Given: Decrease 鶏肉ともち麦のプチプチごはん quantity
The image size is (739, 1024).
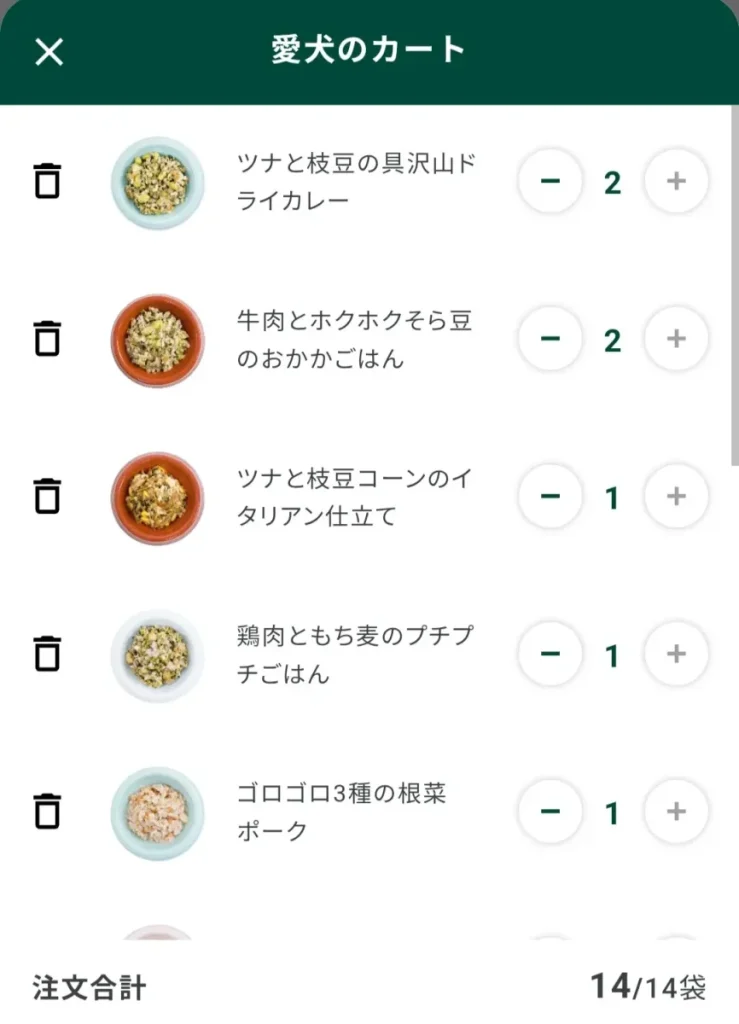Looking at the screenshot, I should tap(550, 655).
